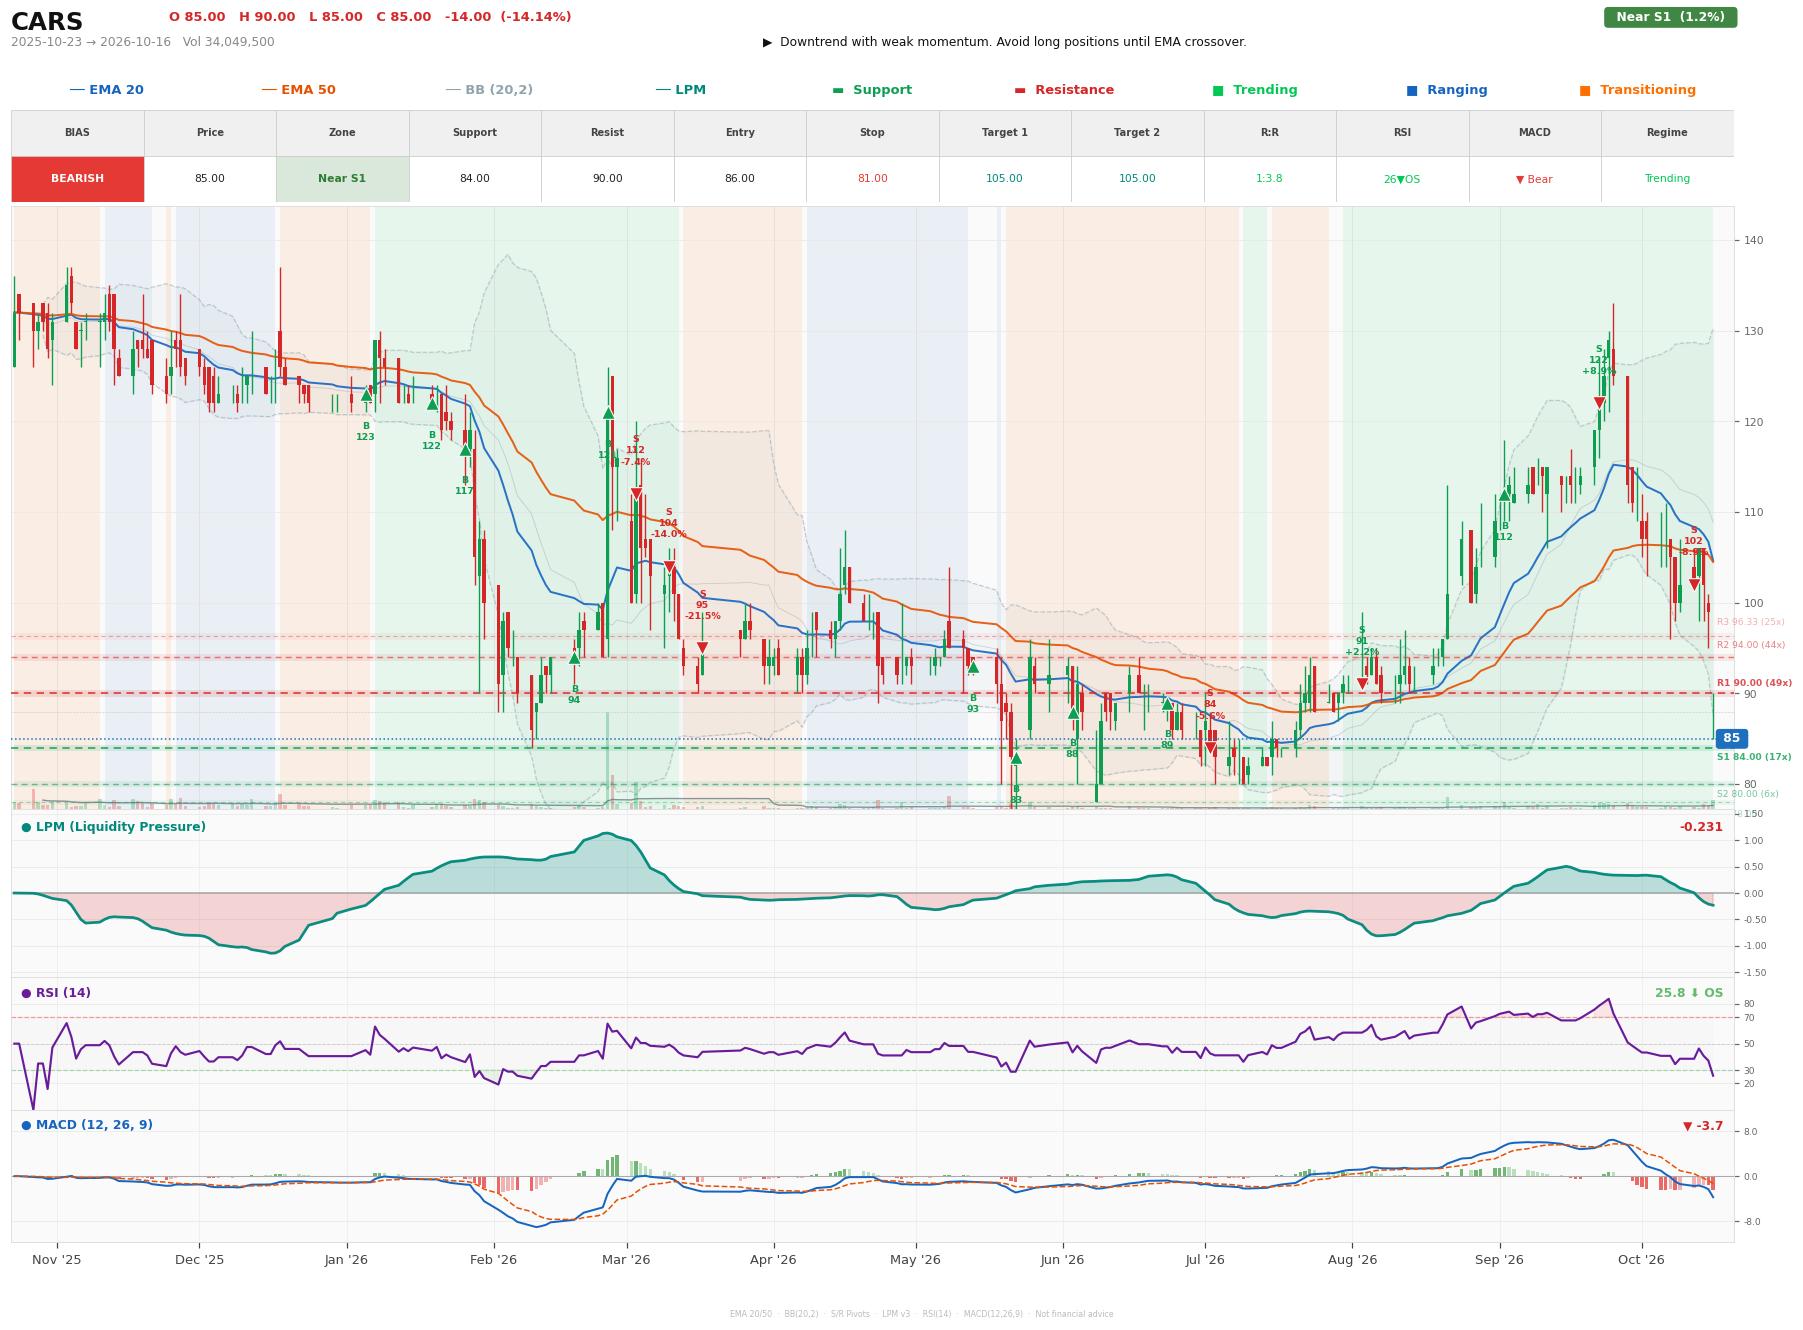Click the LPM reading -0.231

pyautogui.click(x=1701, y=827)
